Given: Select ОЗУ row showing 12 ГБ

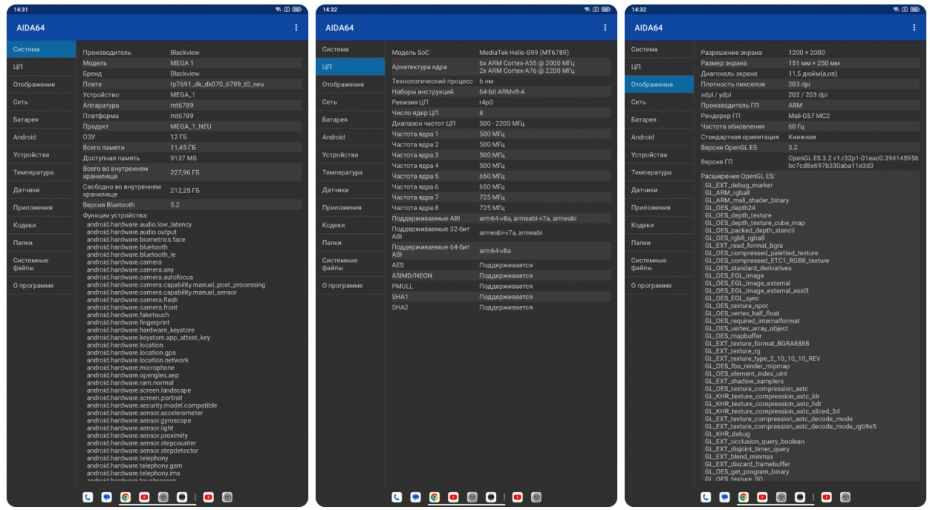Looking at the screenshot, I should (x=191, y=136).
